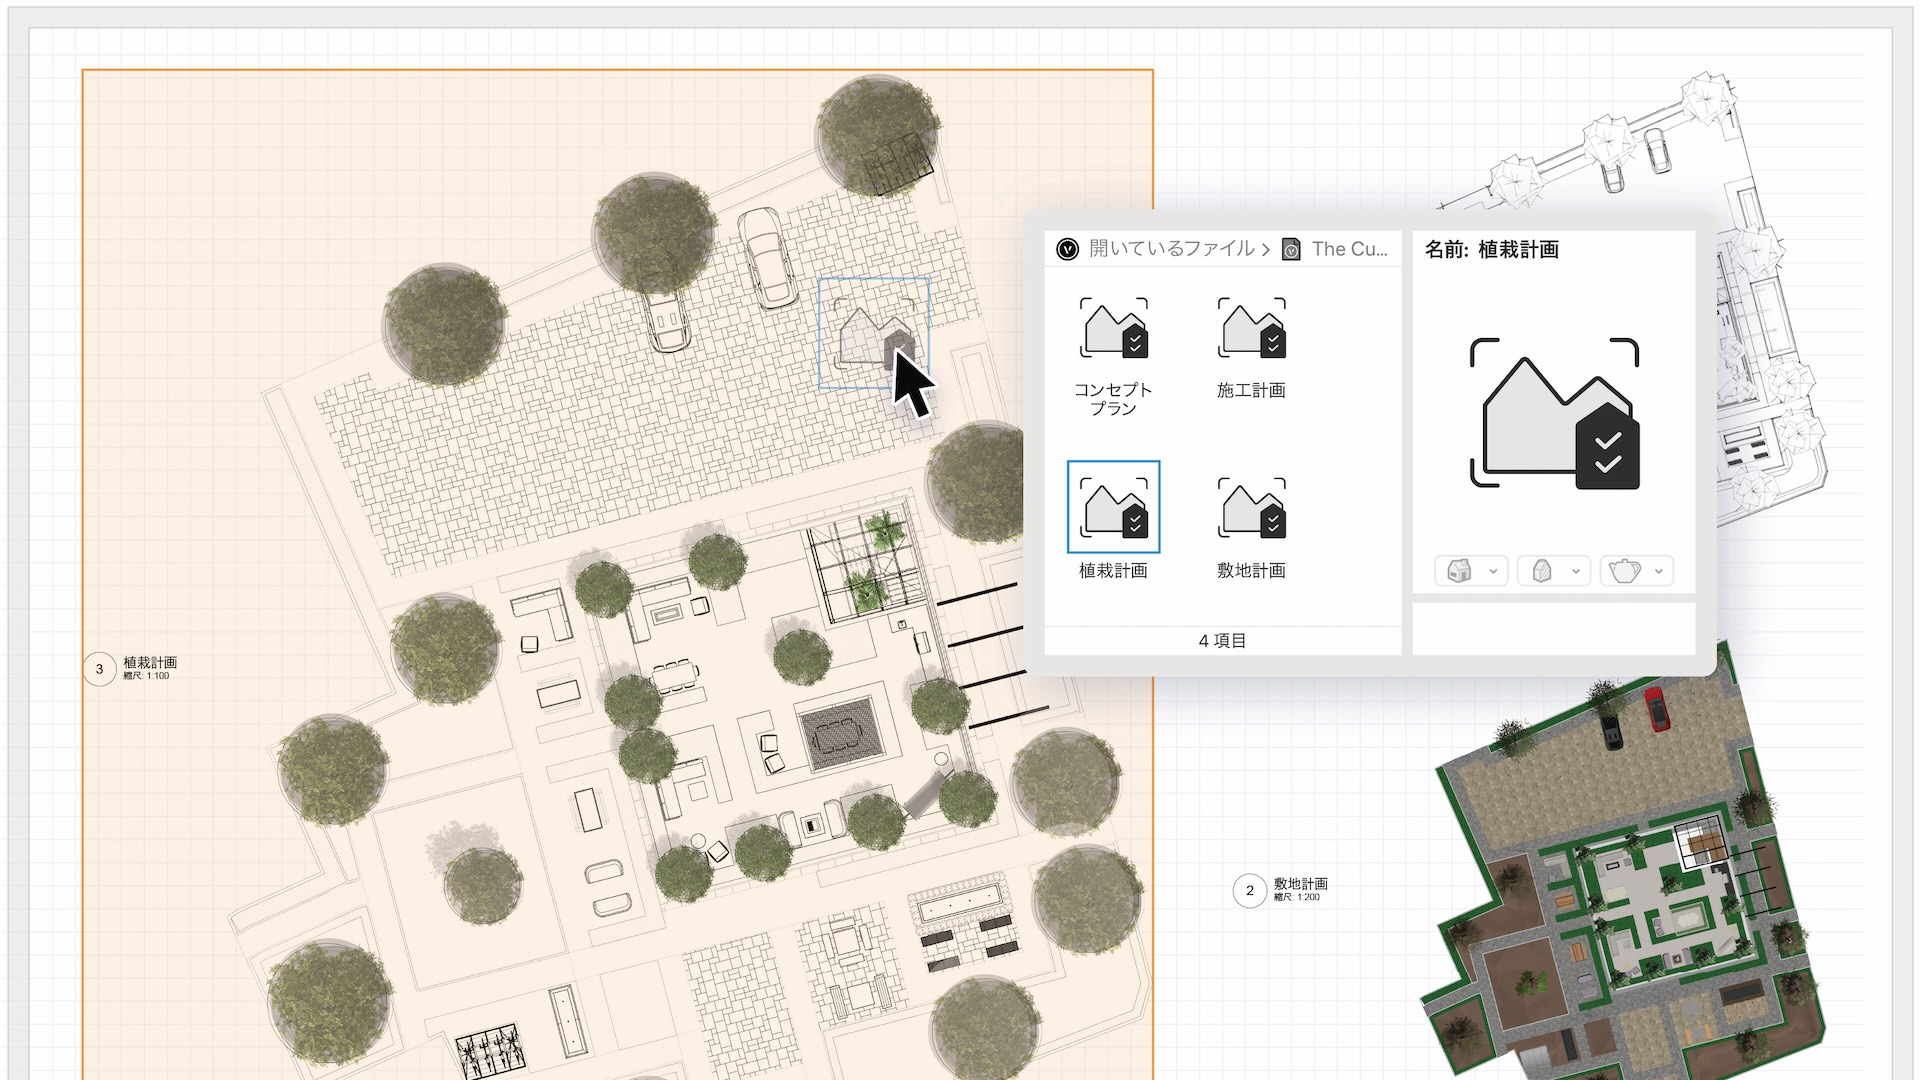The width and height of the screenshot is (1920, 1080).
Task: Click the 4 項目 status bar
Action: pos(1223,641)
